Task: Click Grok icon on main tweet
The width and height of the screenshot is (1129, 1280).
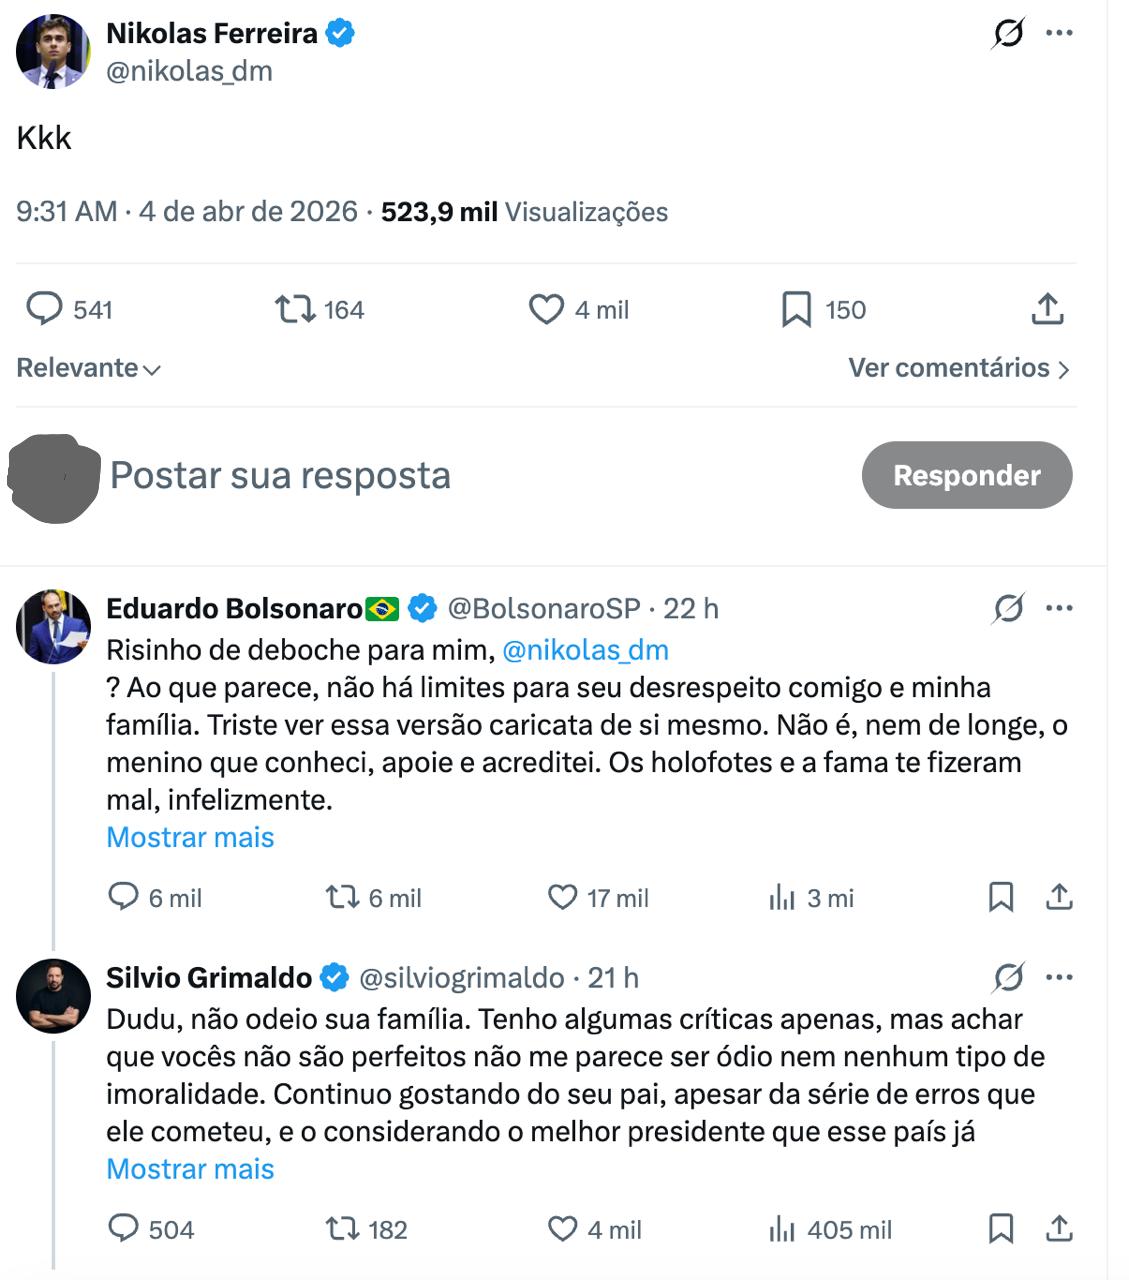Action: (x=1008, y=34)
